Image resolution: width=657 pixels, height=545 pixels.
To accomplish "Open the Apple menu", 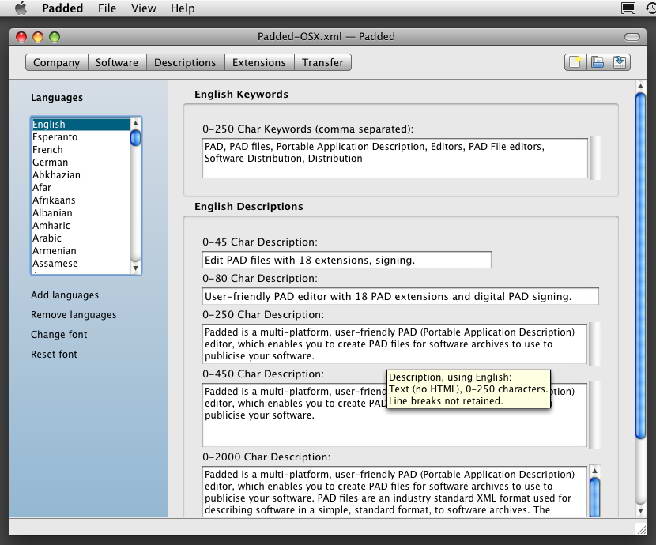I will coord(21,8).
